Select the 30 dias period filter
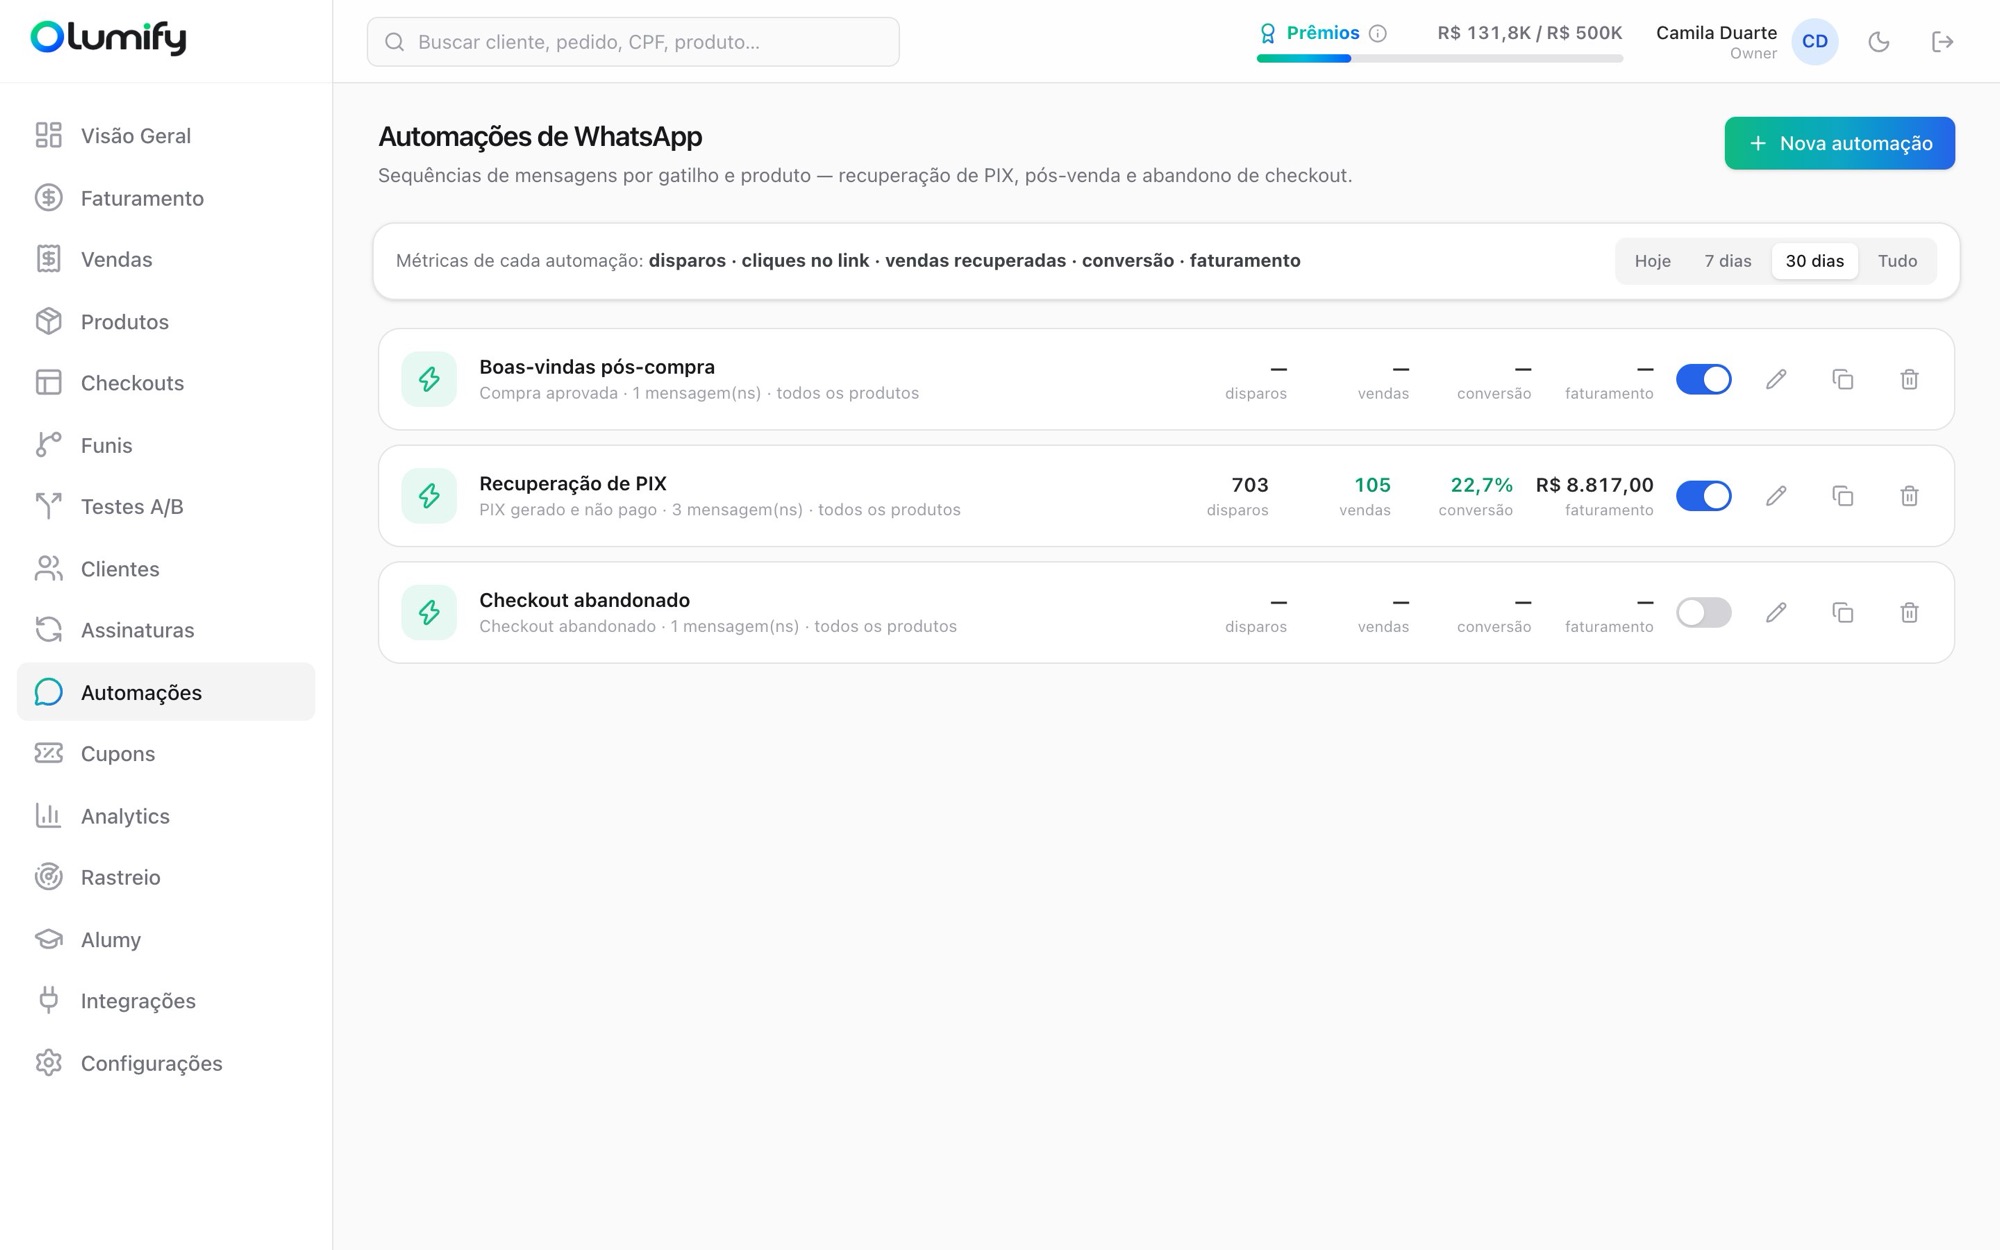 click(x=1814, y=261)
